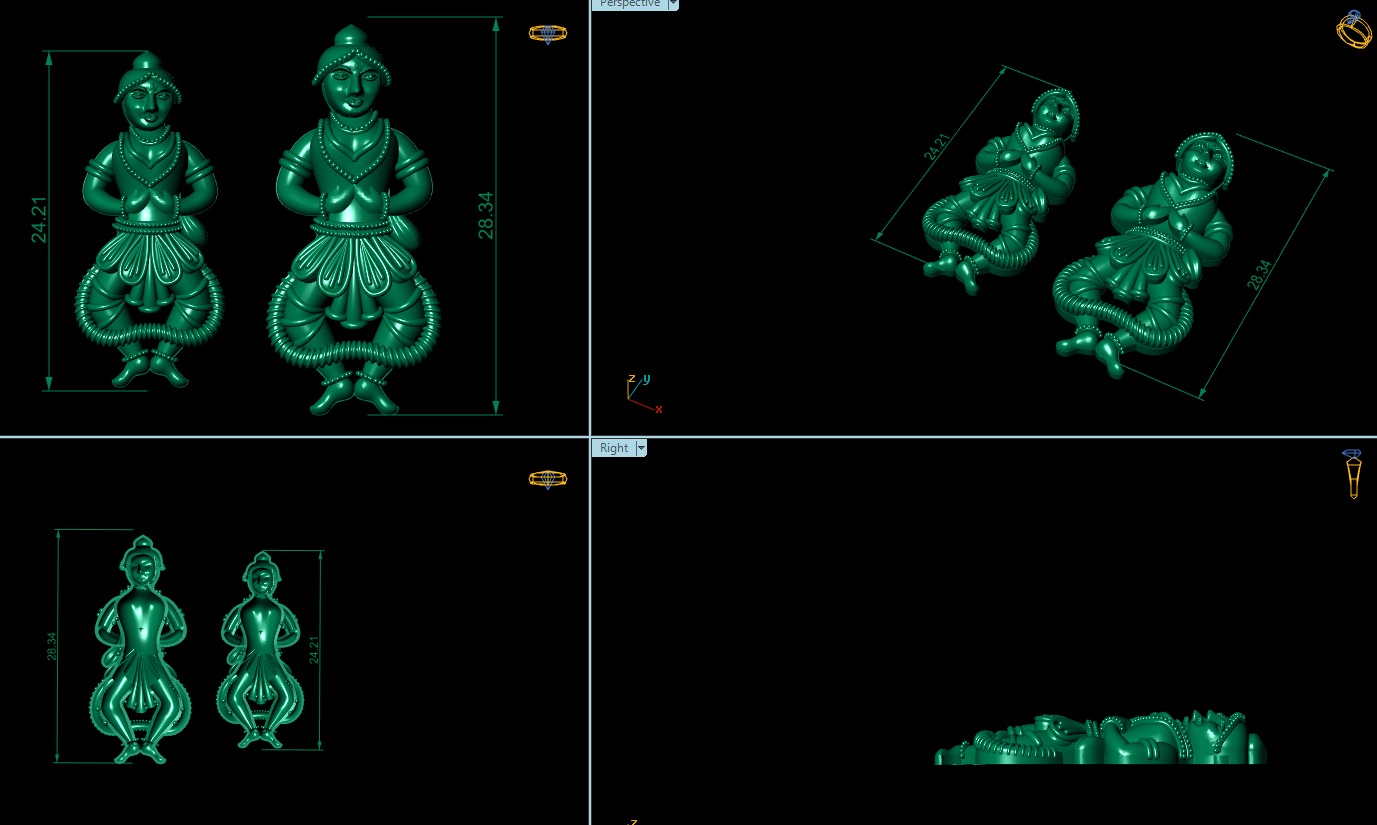Screen dimensions: 1377x825
Task: Click the Perspective viewport title label
Action: click(629, 4)
